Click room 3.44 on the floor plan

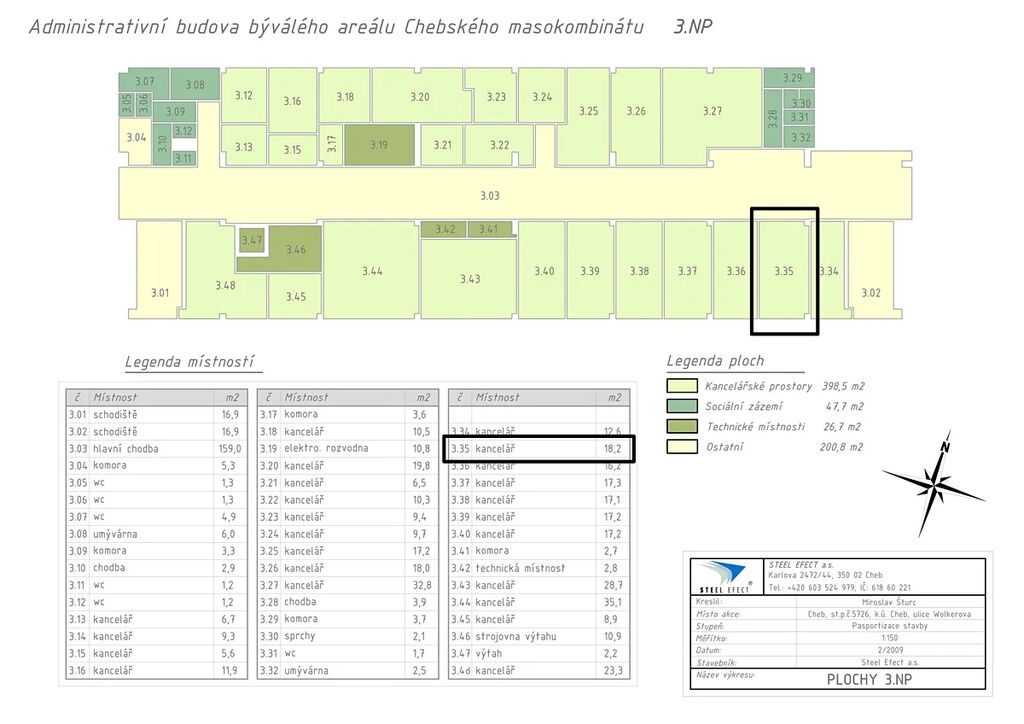(x=372, y=271)
